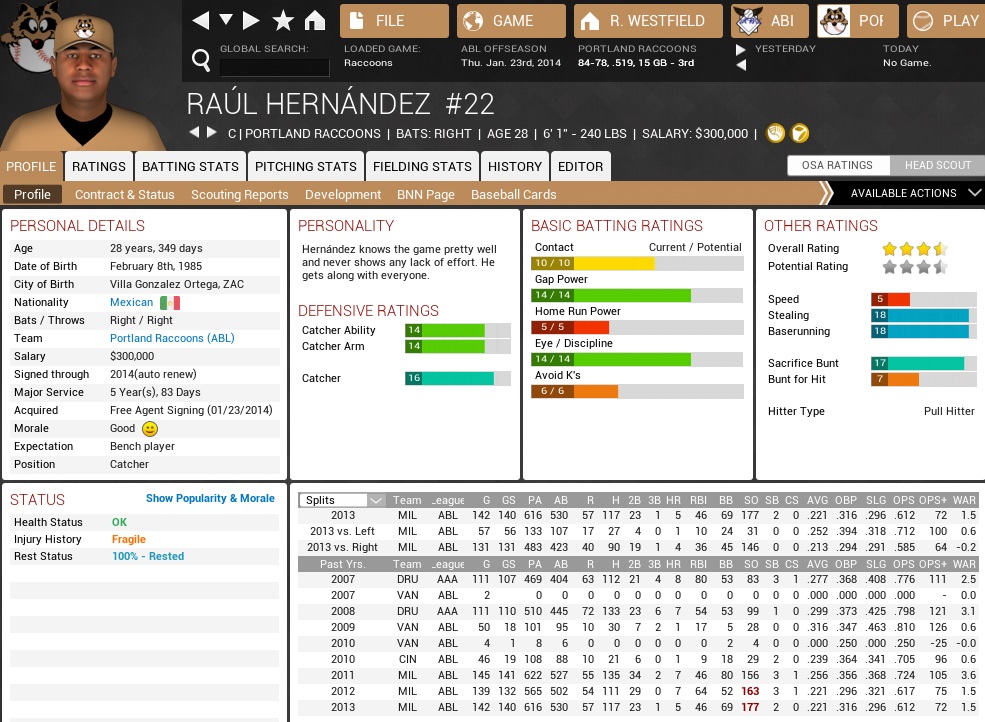Click the forward navigation arrow
The width and height of the screenshot is (985, 722).
(x=251, y=20)
